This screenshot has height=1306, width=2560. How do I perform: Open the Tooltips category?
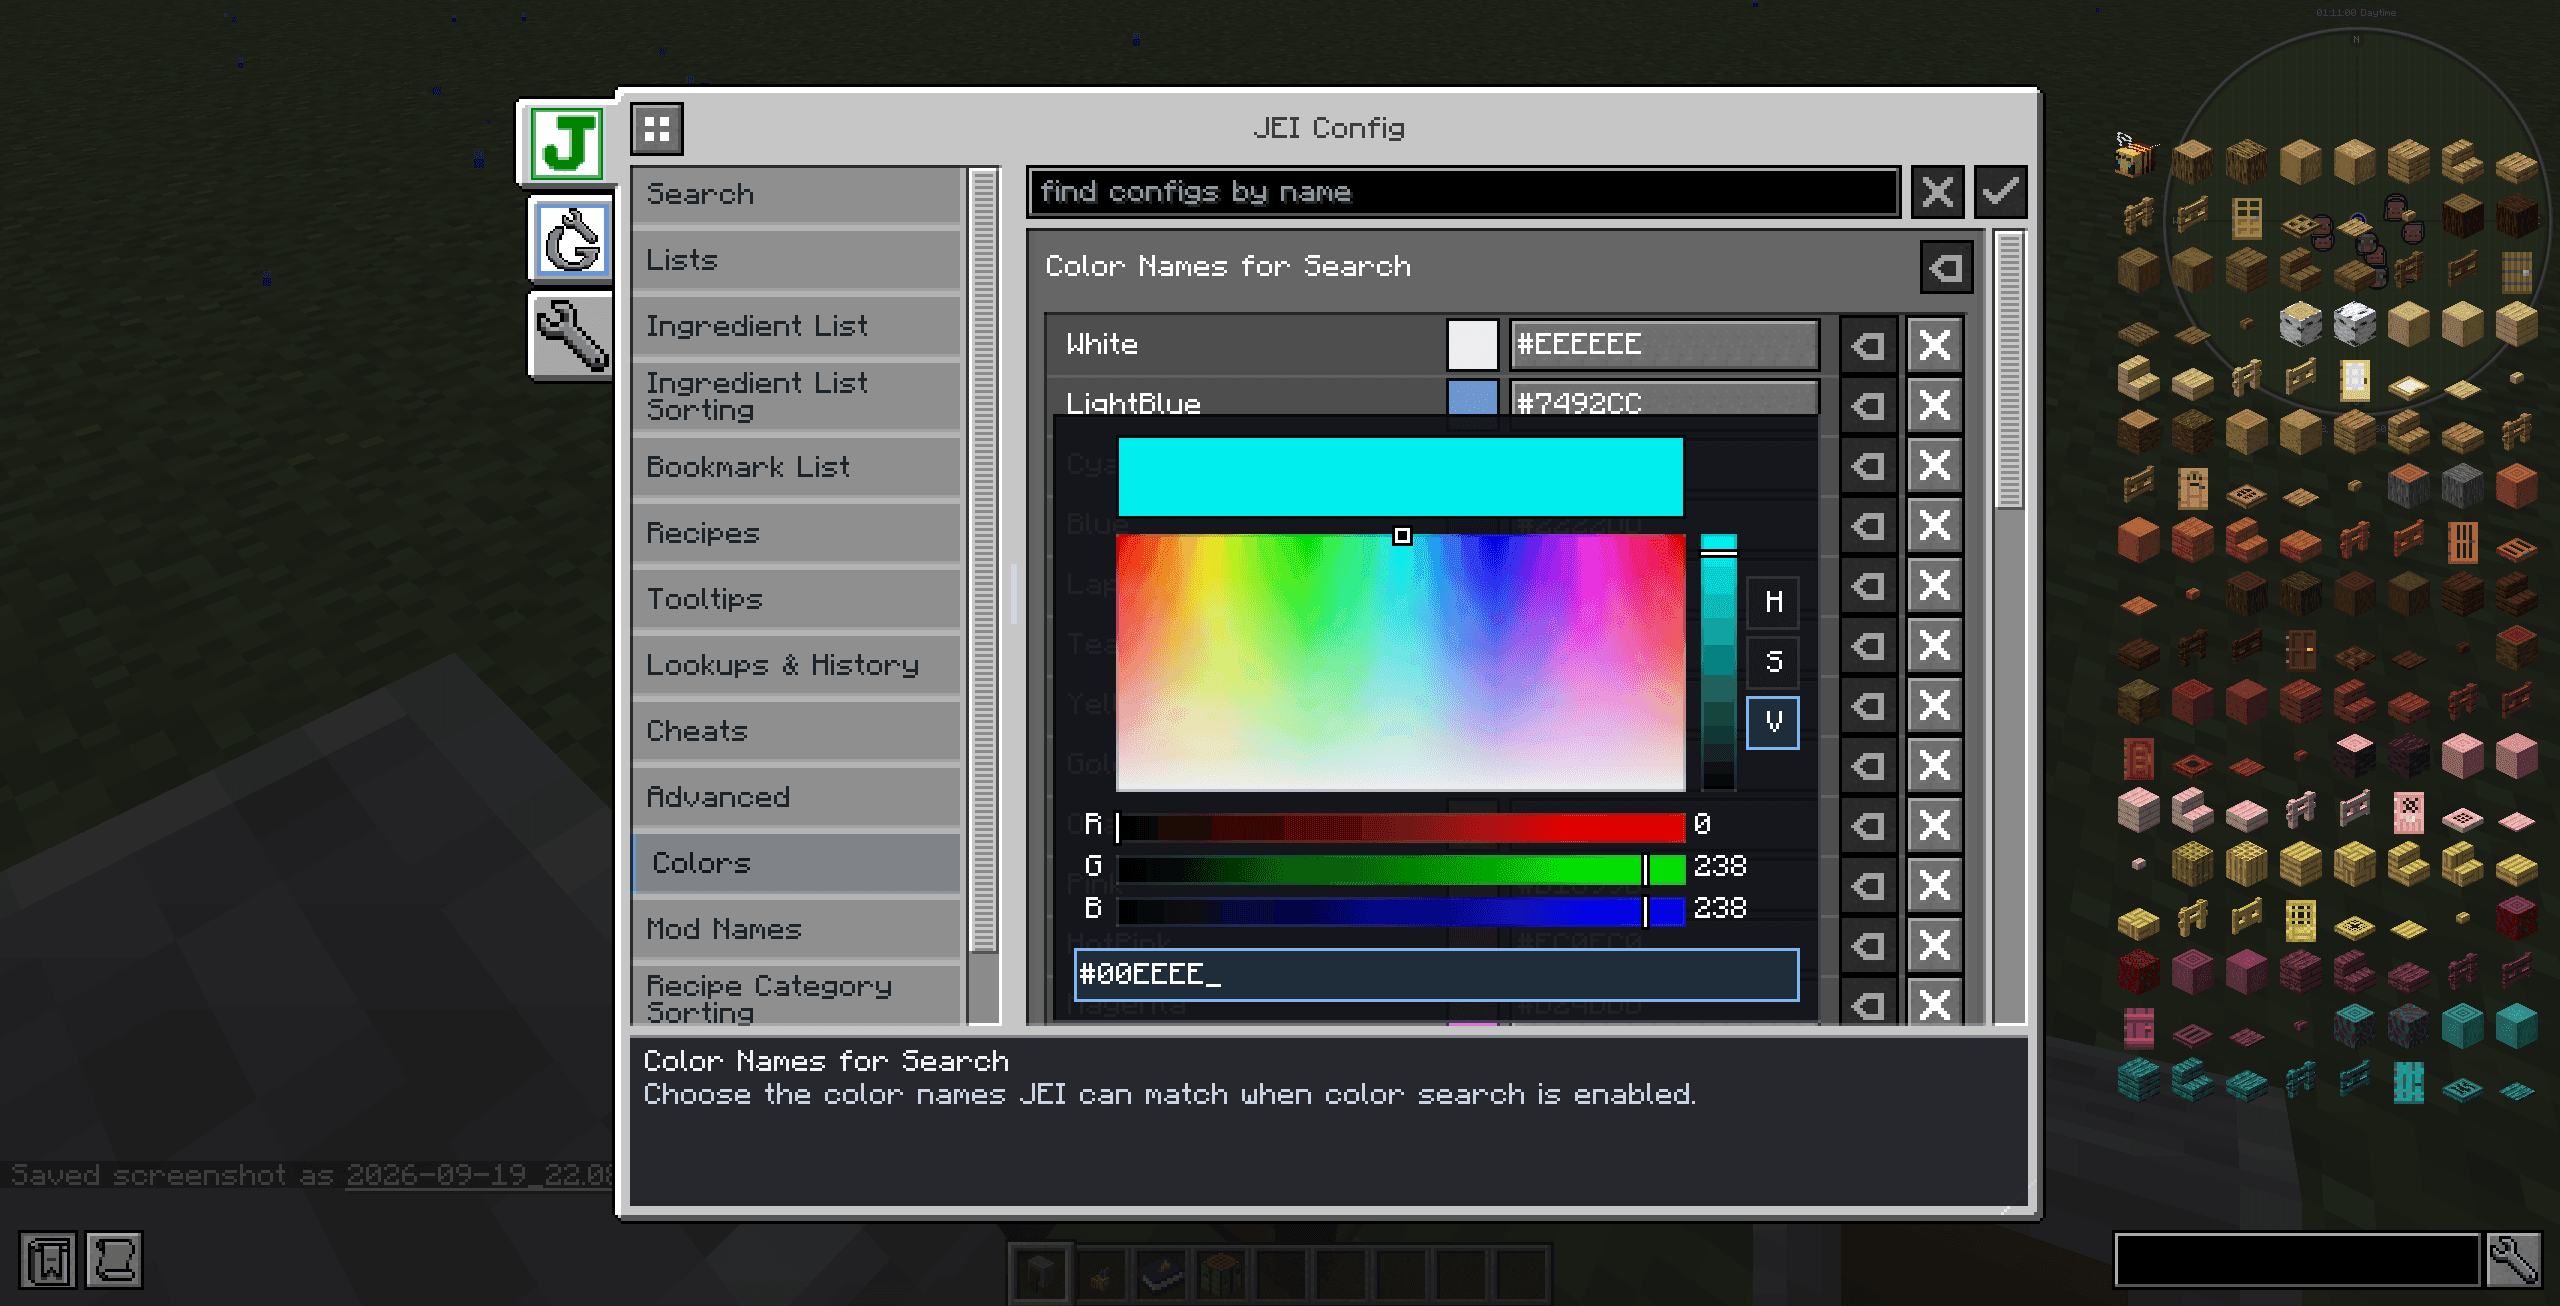click(x=797, y=600)
